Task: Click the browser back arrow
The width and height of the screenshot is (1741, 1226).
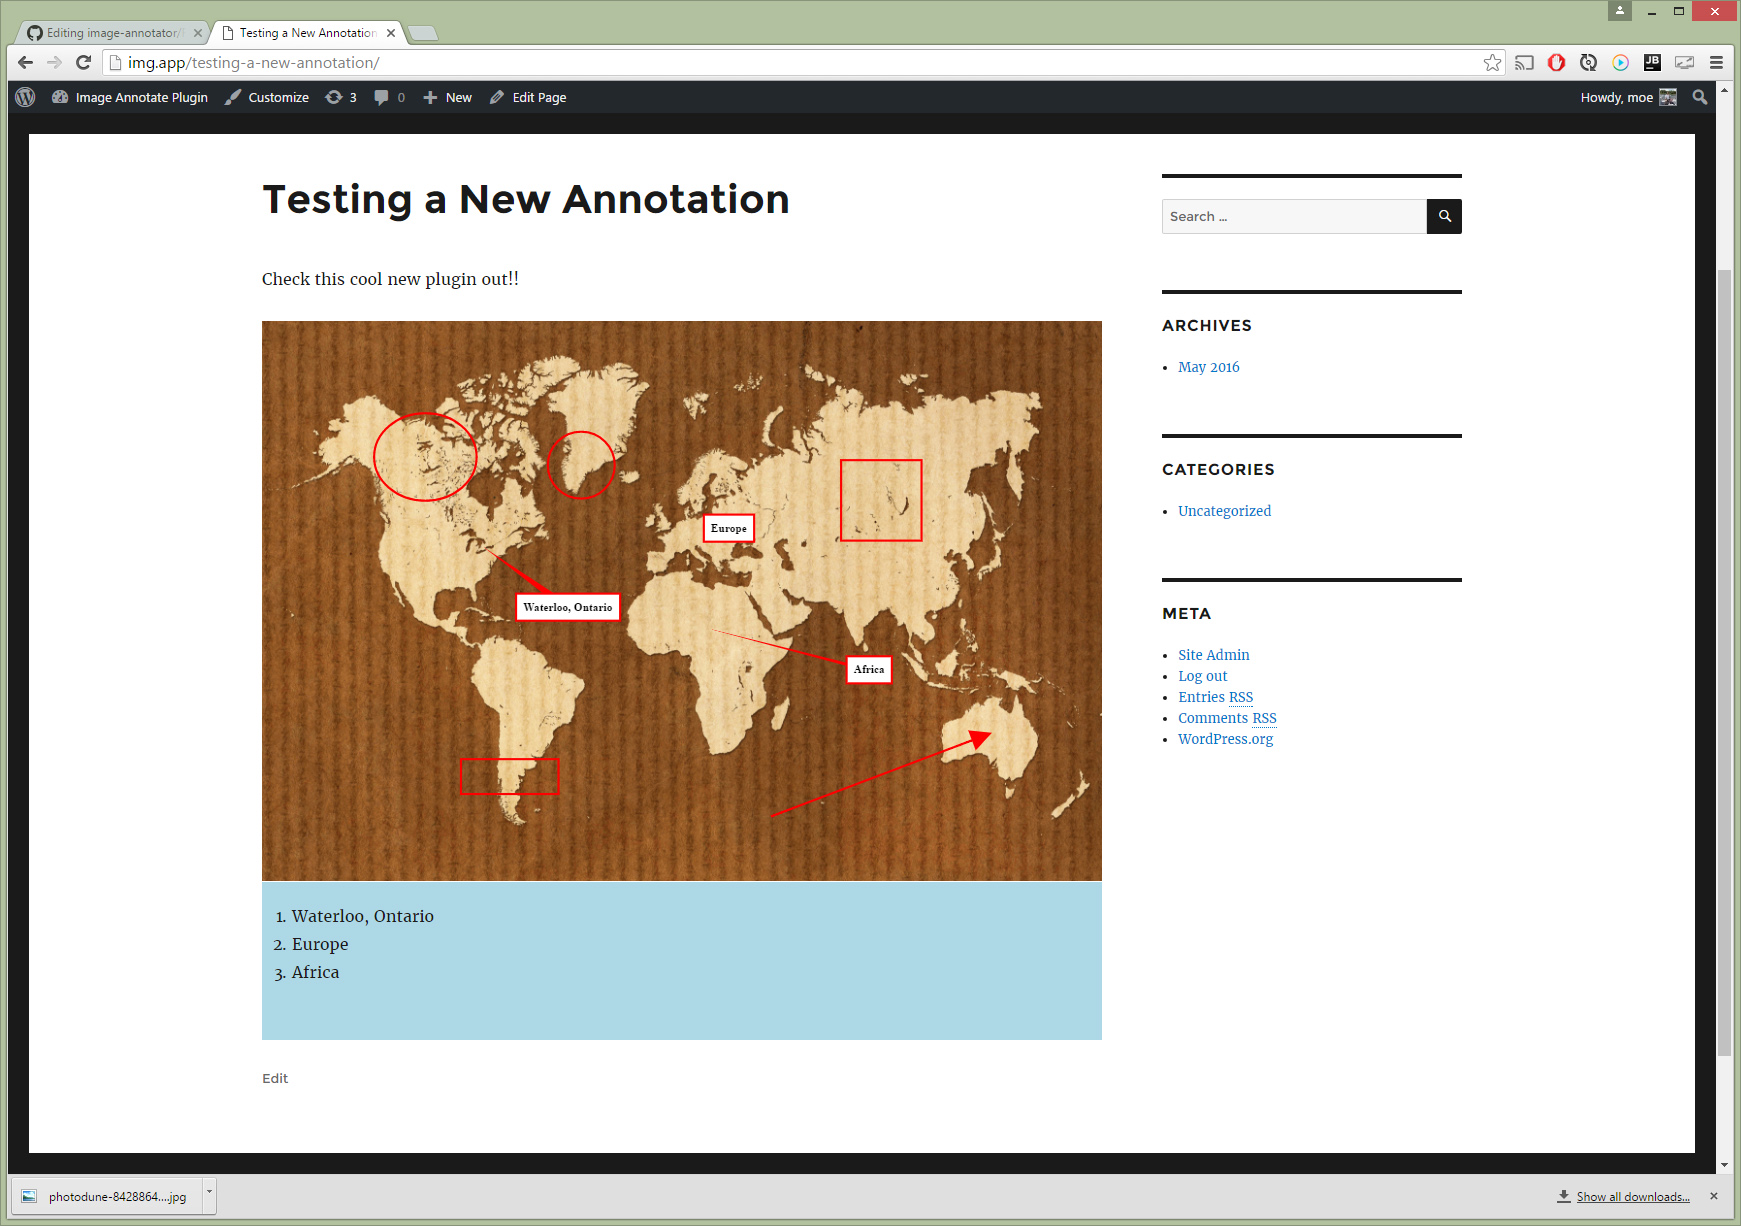Action: click(x=26, y=63)
